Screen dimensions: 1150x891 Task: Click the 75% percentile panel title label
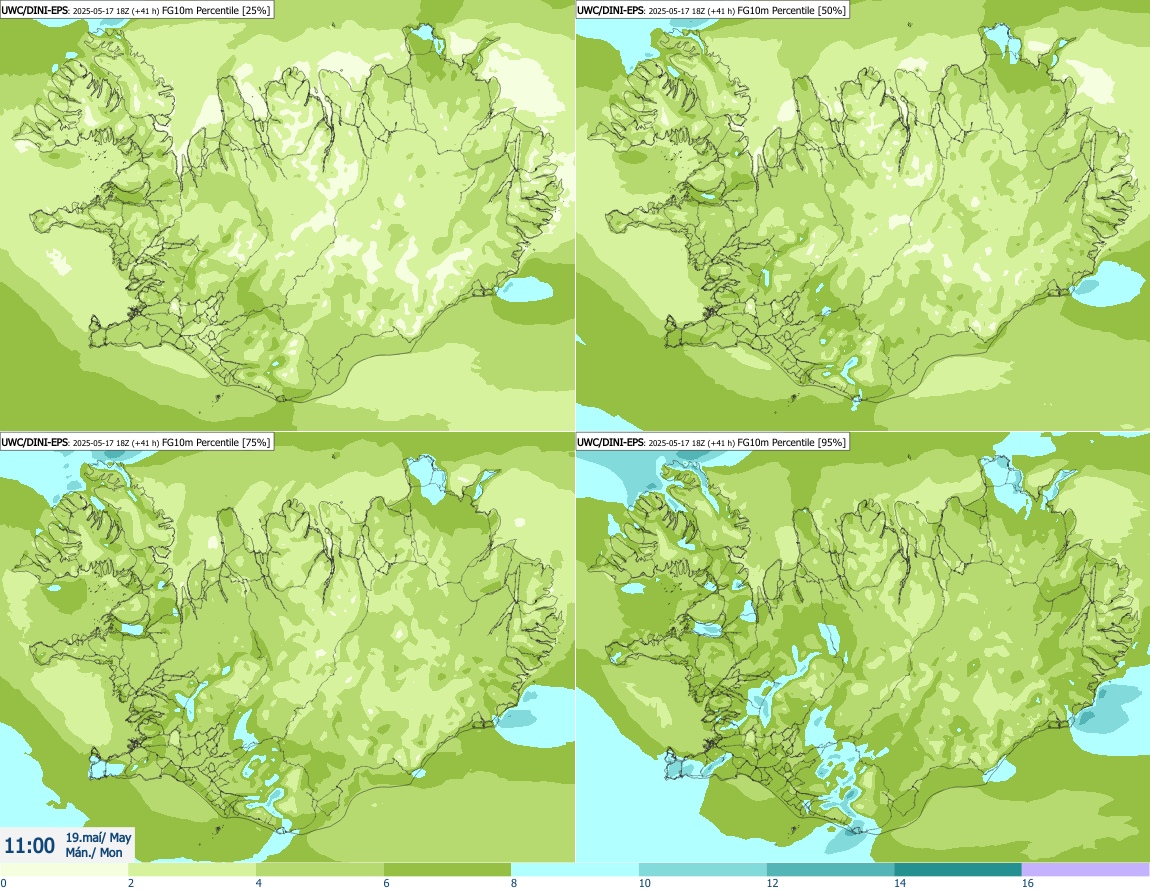[136, 442]
